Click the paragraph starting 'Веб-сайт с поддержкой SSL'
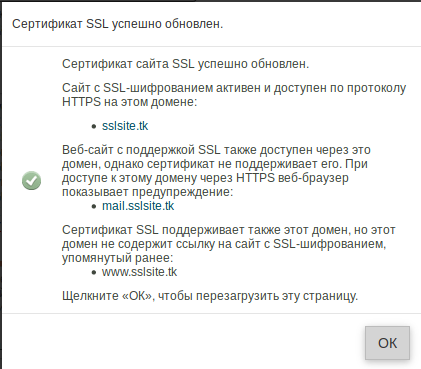Screen dimensions: 421x369 click(x=216, y=171)
